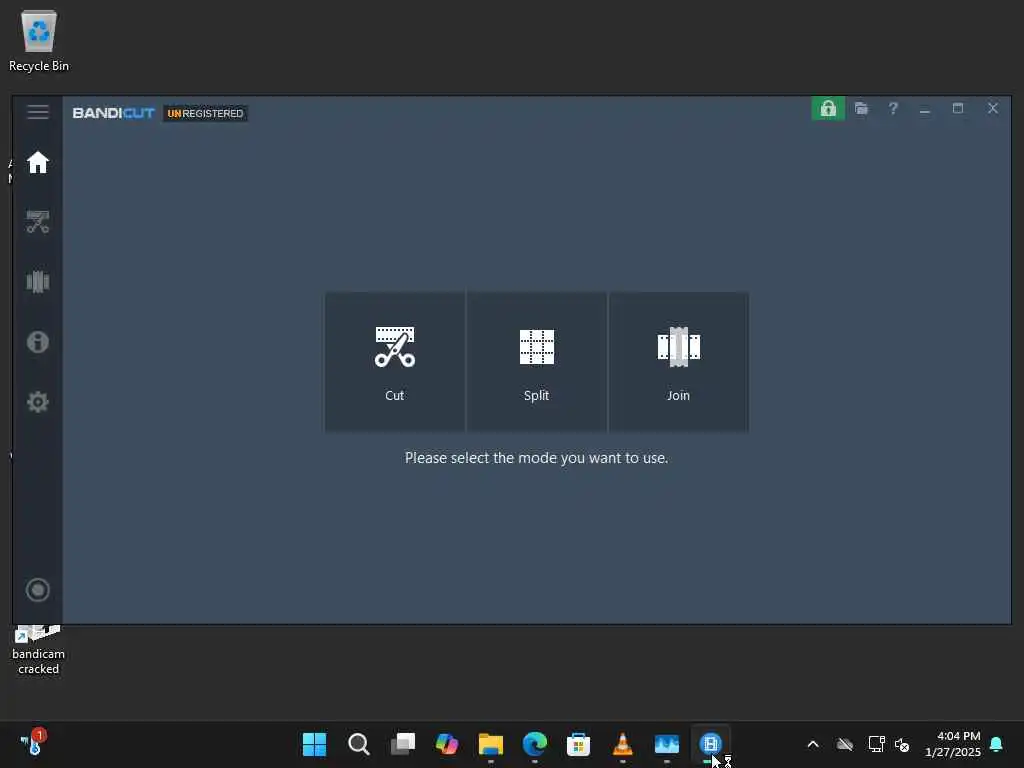The width and height of the screenshot is (1024, 768).
Task: Open the blue waveform app on the taskbar
Action: click(667, 744)
